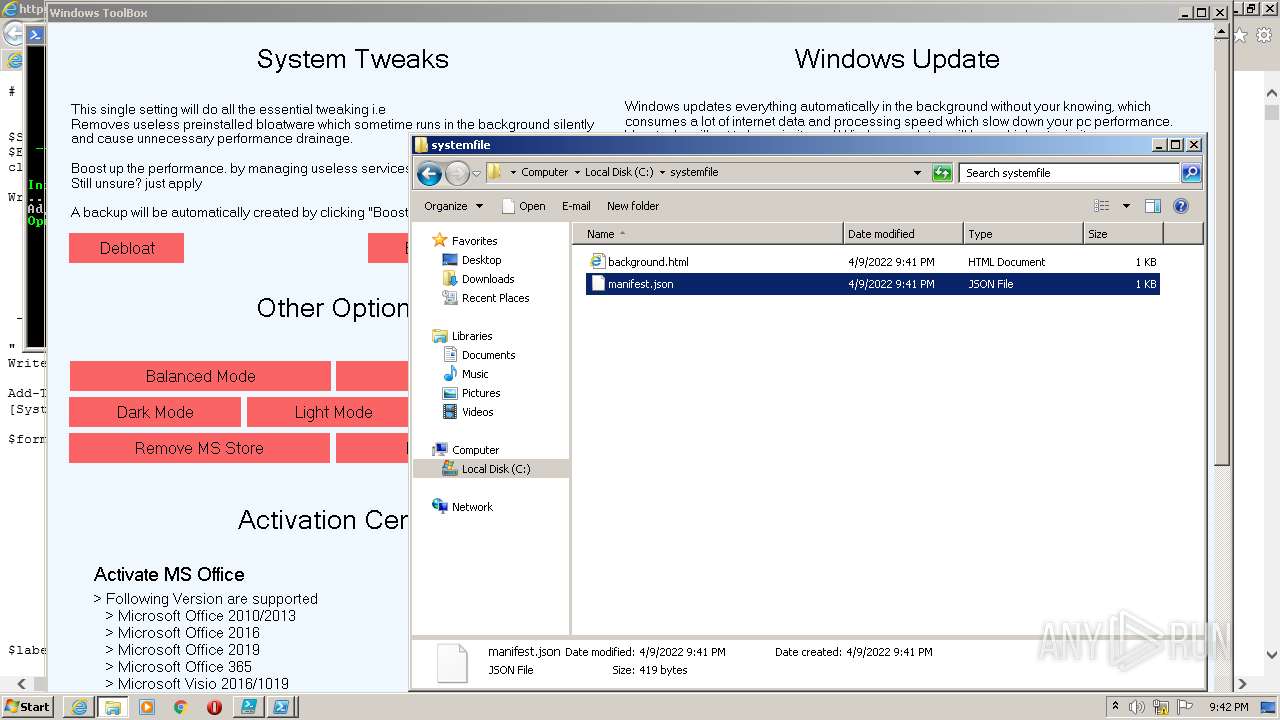The height and width of the screenshot is (720, 1280).
Task: Create a New folder
Action: click(633, 206)
